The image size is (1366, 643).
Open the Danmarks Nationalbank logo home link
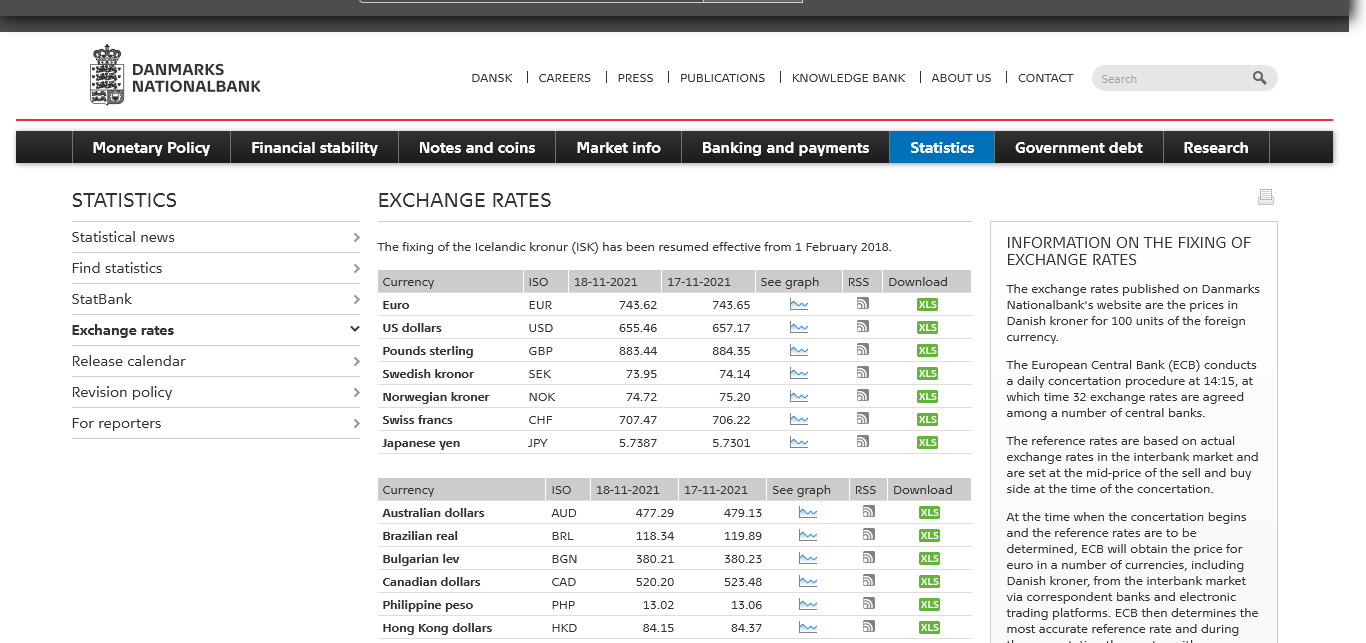[x=176, y=76]
